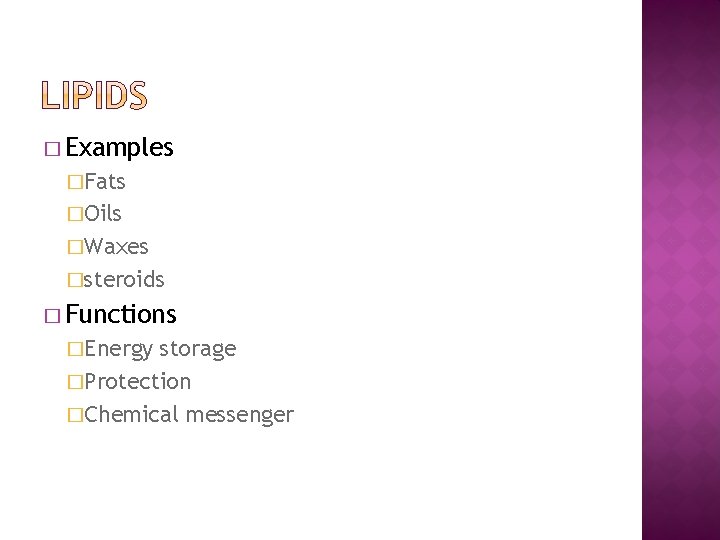
Task: Click the purple diamond-patterned side panel
Action: click(x=680, y=270)
